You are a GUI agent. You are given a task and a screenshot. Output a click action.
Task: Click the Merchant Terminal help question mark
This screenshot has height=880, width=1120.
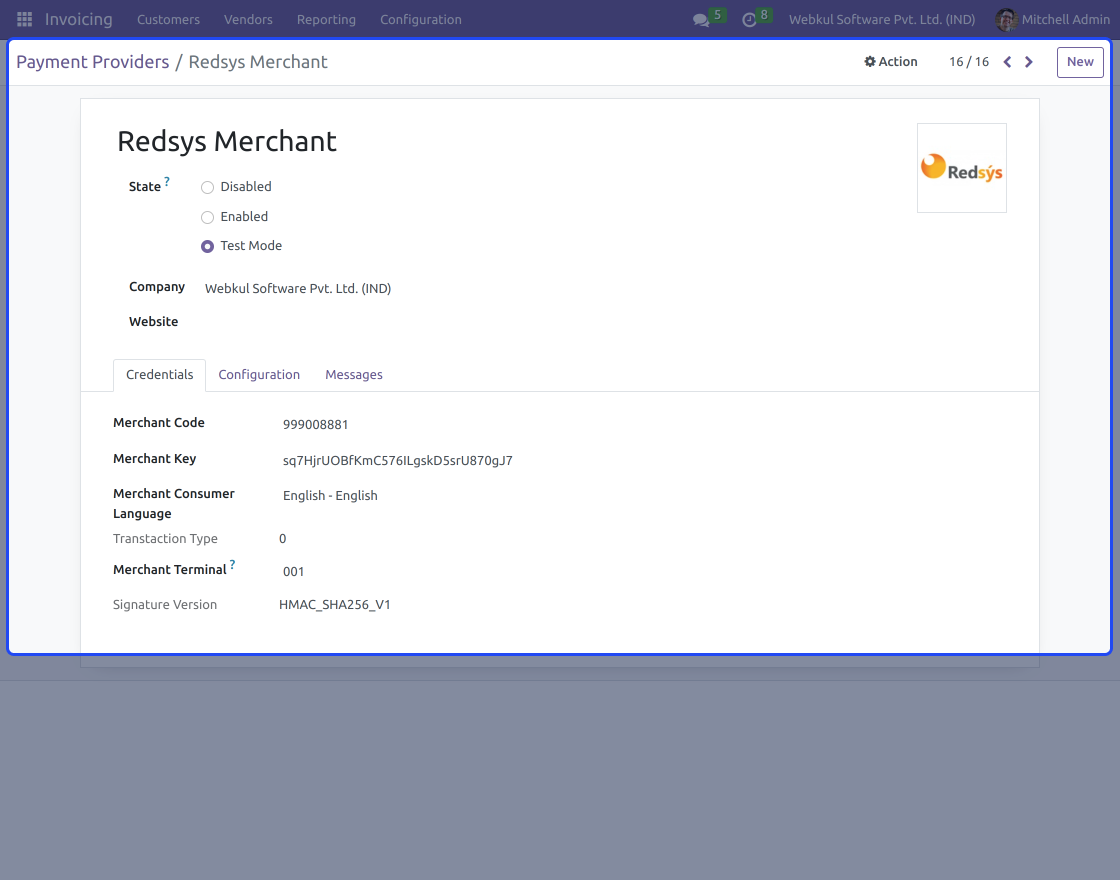pos(232,564)
